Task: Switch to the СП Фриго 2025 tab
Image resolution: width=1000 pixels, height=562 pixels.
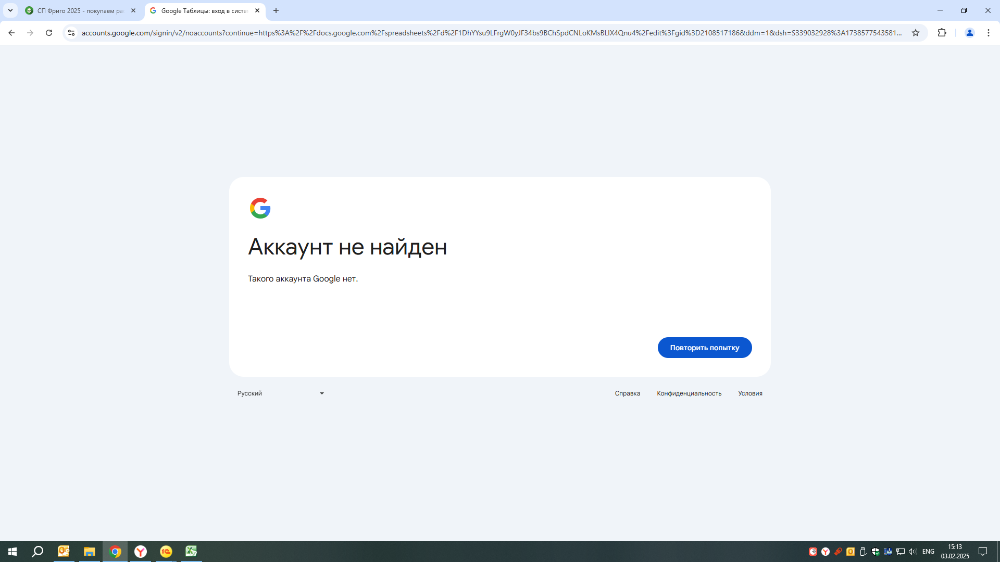Action: (80, 11)
